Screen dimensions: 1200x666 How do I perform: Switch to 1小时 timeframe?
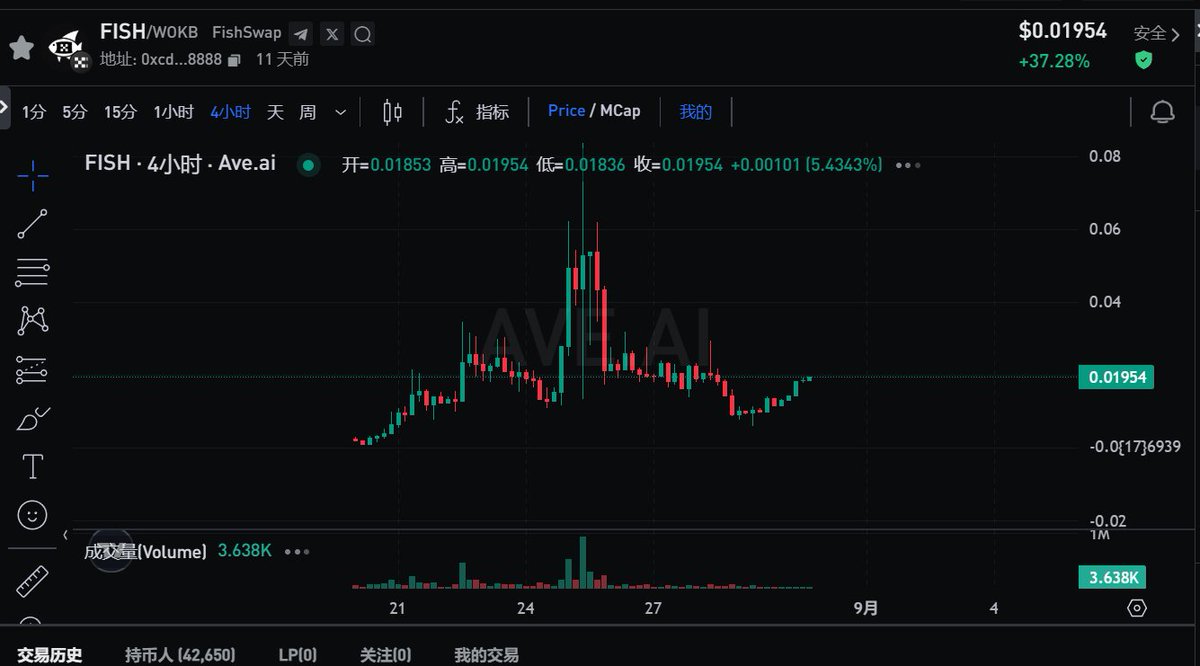tap(173, 112)
